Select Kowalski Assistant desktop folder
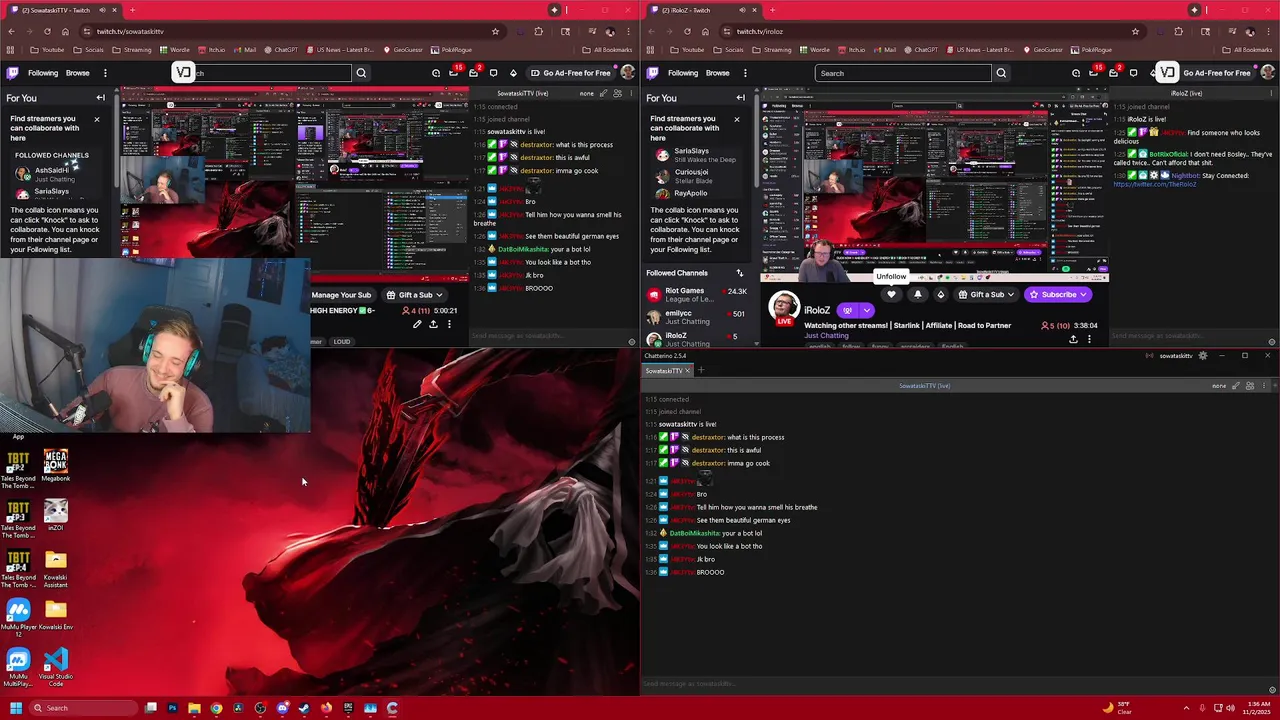The width and height of the screenshot is (1280, 720). pos(56,568)
